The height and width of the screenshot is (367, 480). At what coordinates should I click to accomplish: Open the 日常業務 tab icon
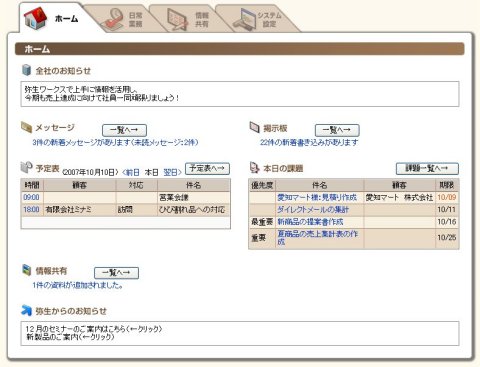(112, 19)
